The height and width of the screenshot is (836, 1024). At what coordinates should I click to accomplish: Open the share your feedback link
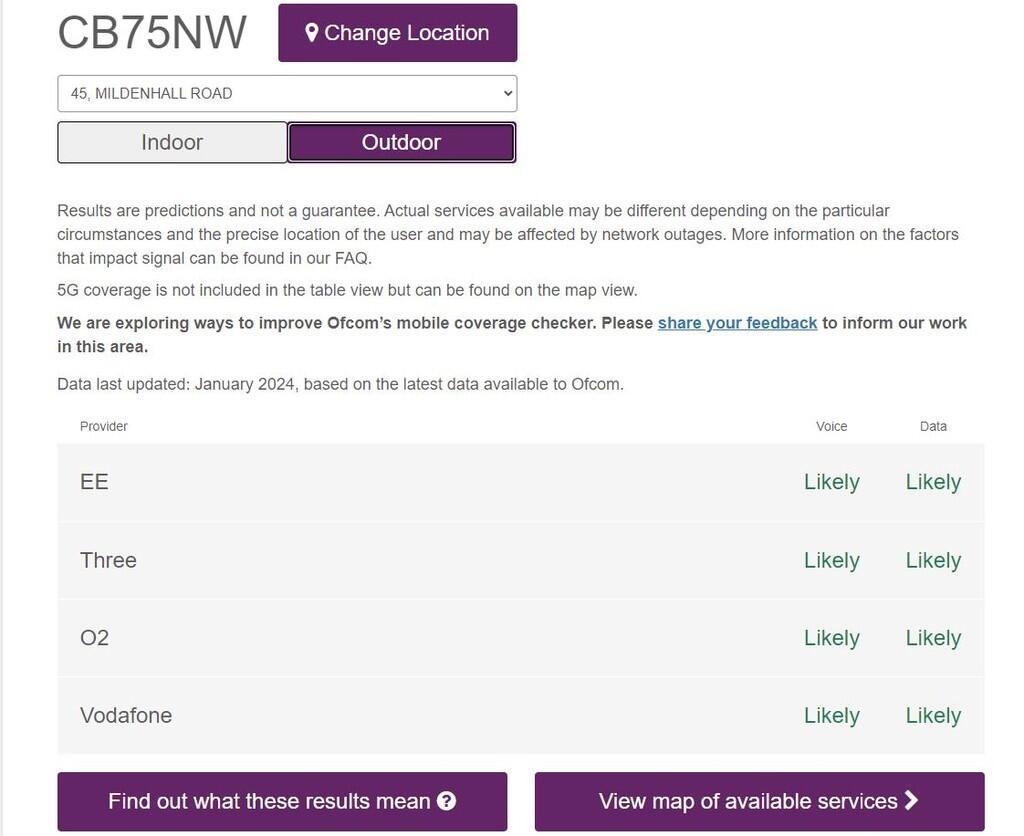737,323
